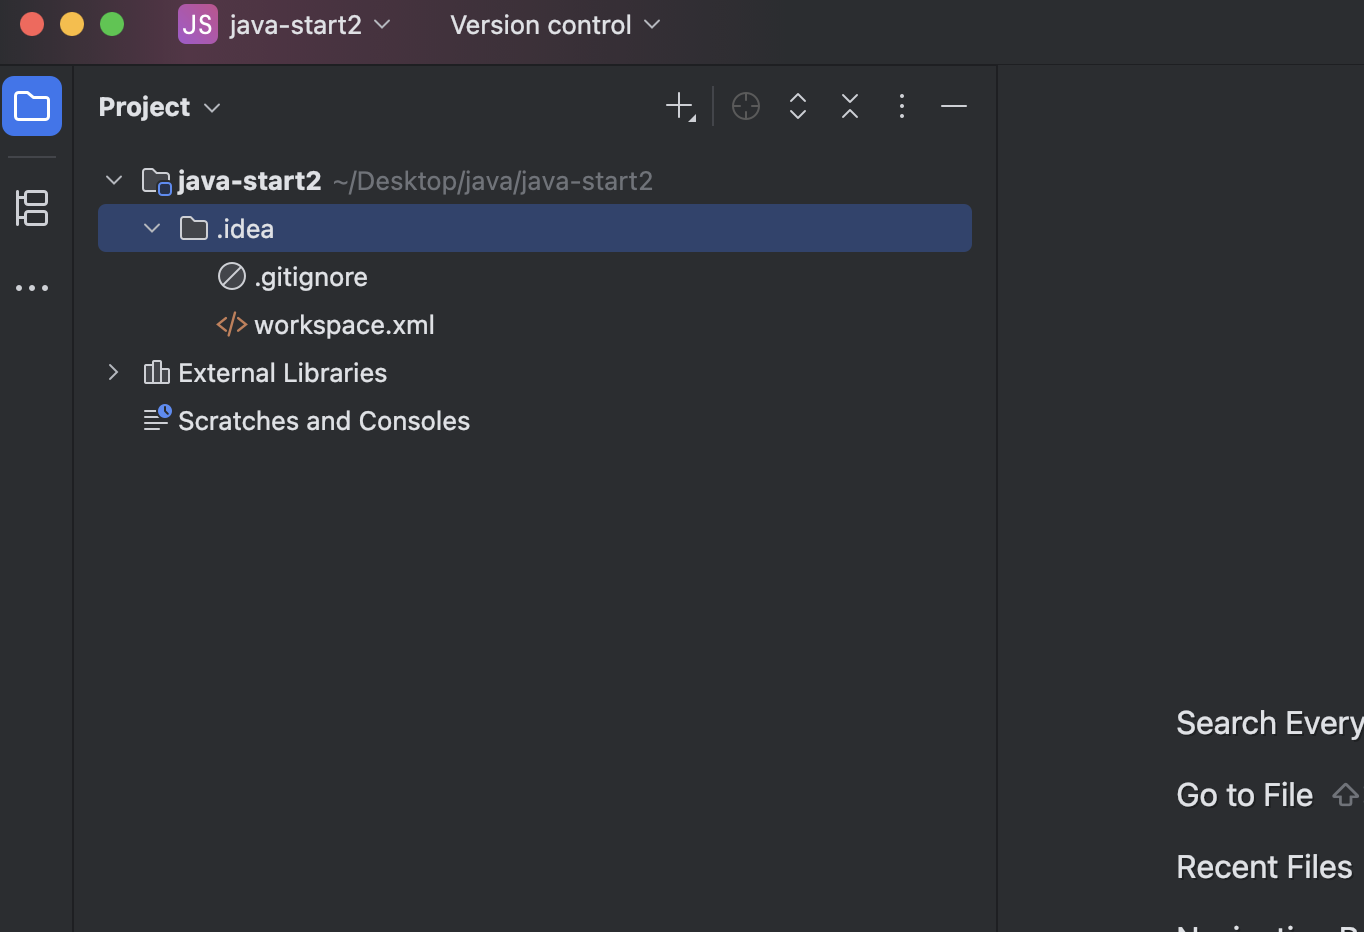Click the Select Opened File crosshair icon
Screen dimensions: 1364x932
(746, 106)
